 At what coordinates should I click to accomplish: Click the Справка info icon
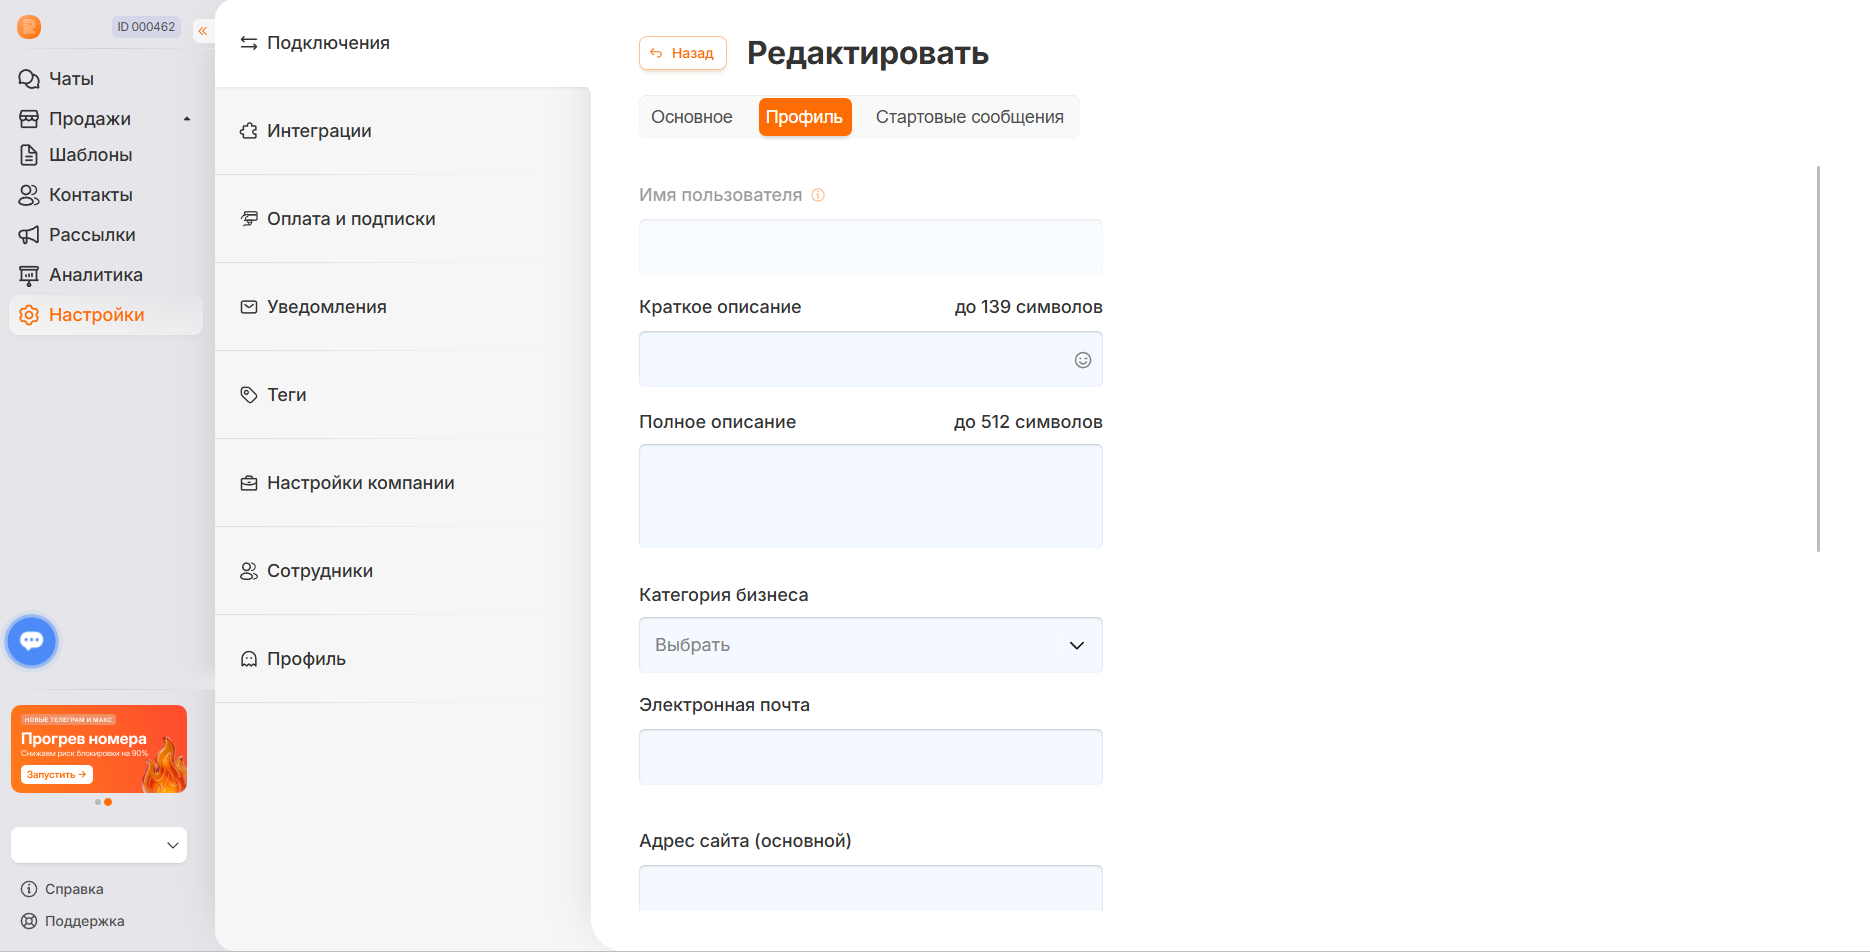coord(29,889)
